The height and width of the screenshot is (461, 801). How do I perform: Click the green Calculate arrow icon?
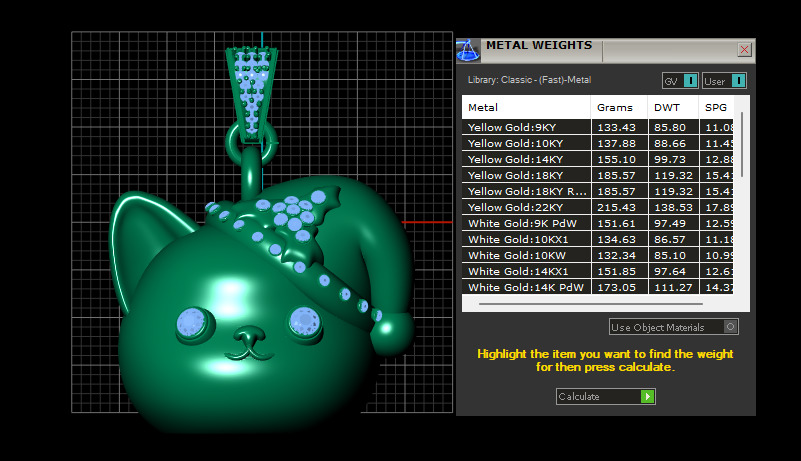pyautogui.click(x=647, y=397)
